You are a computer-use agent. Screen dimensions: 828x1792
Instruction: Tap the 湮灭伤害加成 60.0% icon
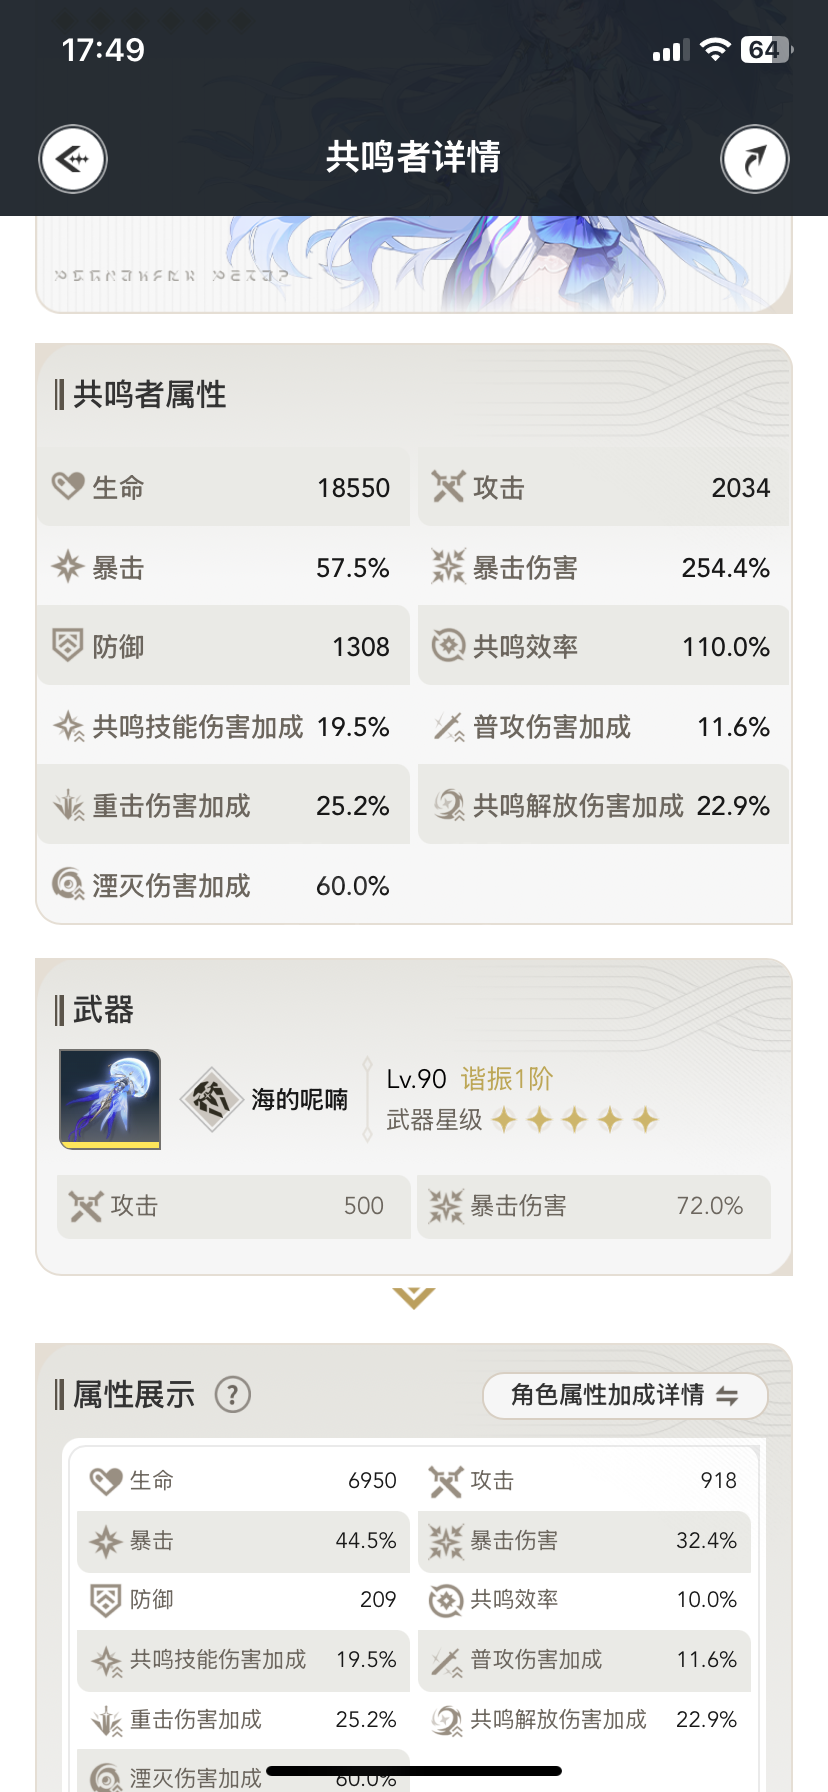[x=68, y=885]
